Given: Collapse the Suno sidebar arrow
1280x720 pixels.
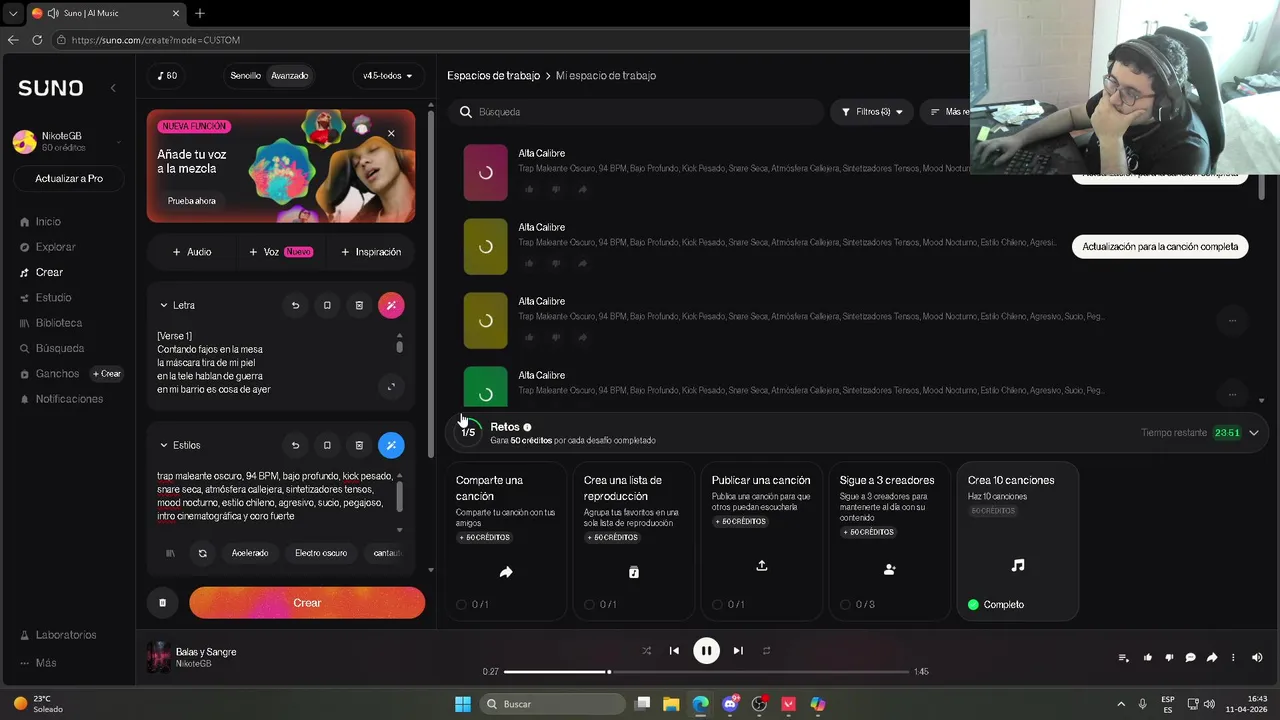Looking at the screenshot, I should [113, 88].
